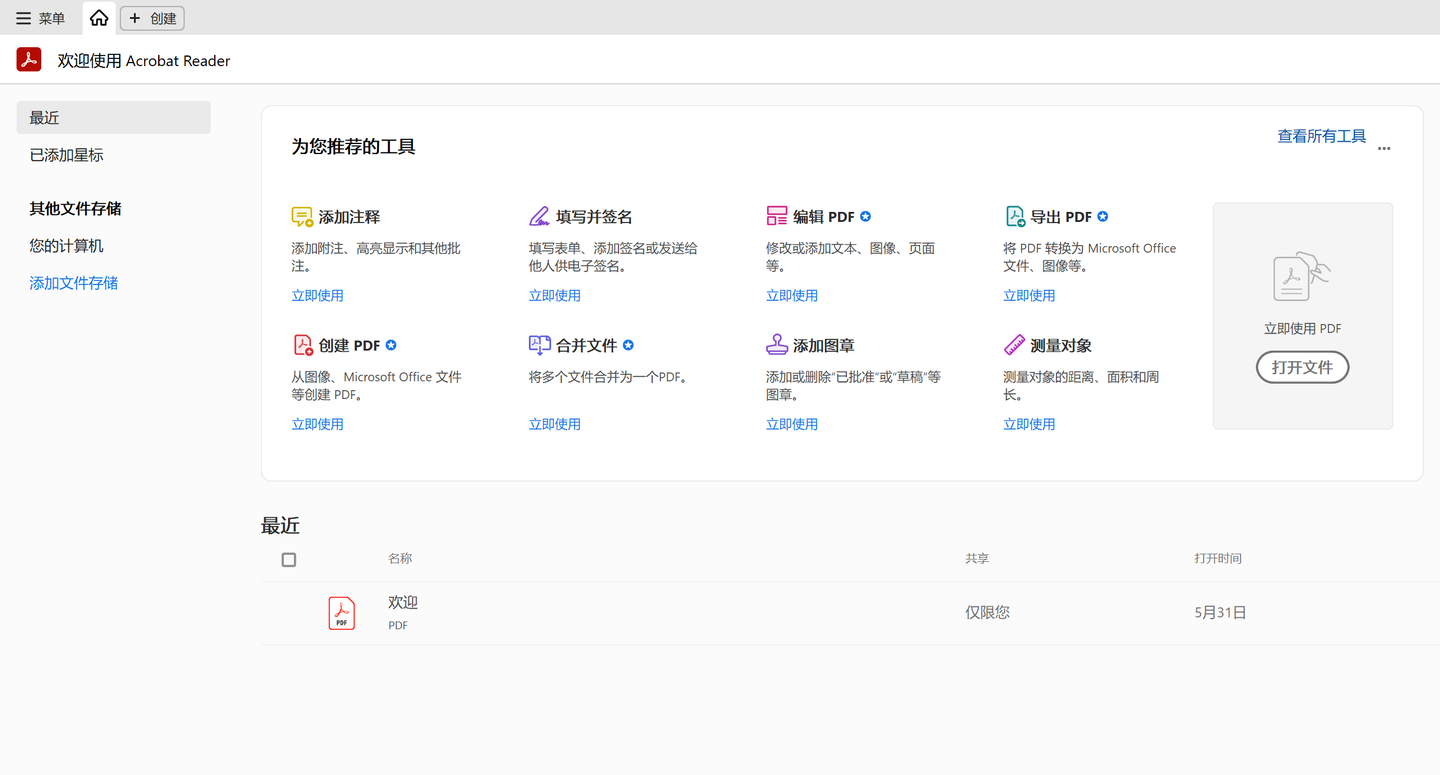This screenshot has height=775, width=1440.
Task: Click the 合并文件 icon
Action: 539,346
